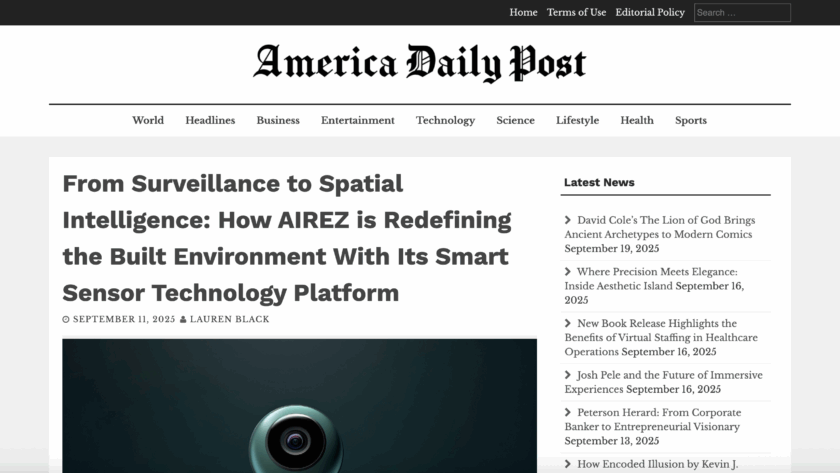Click the chevron before Peterson Herard article

point(568,413)
